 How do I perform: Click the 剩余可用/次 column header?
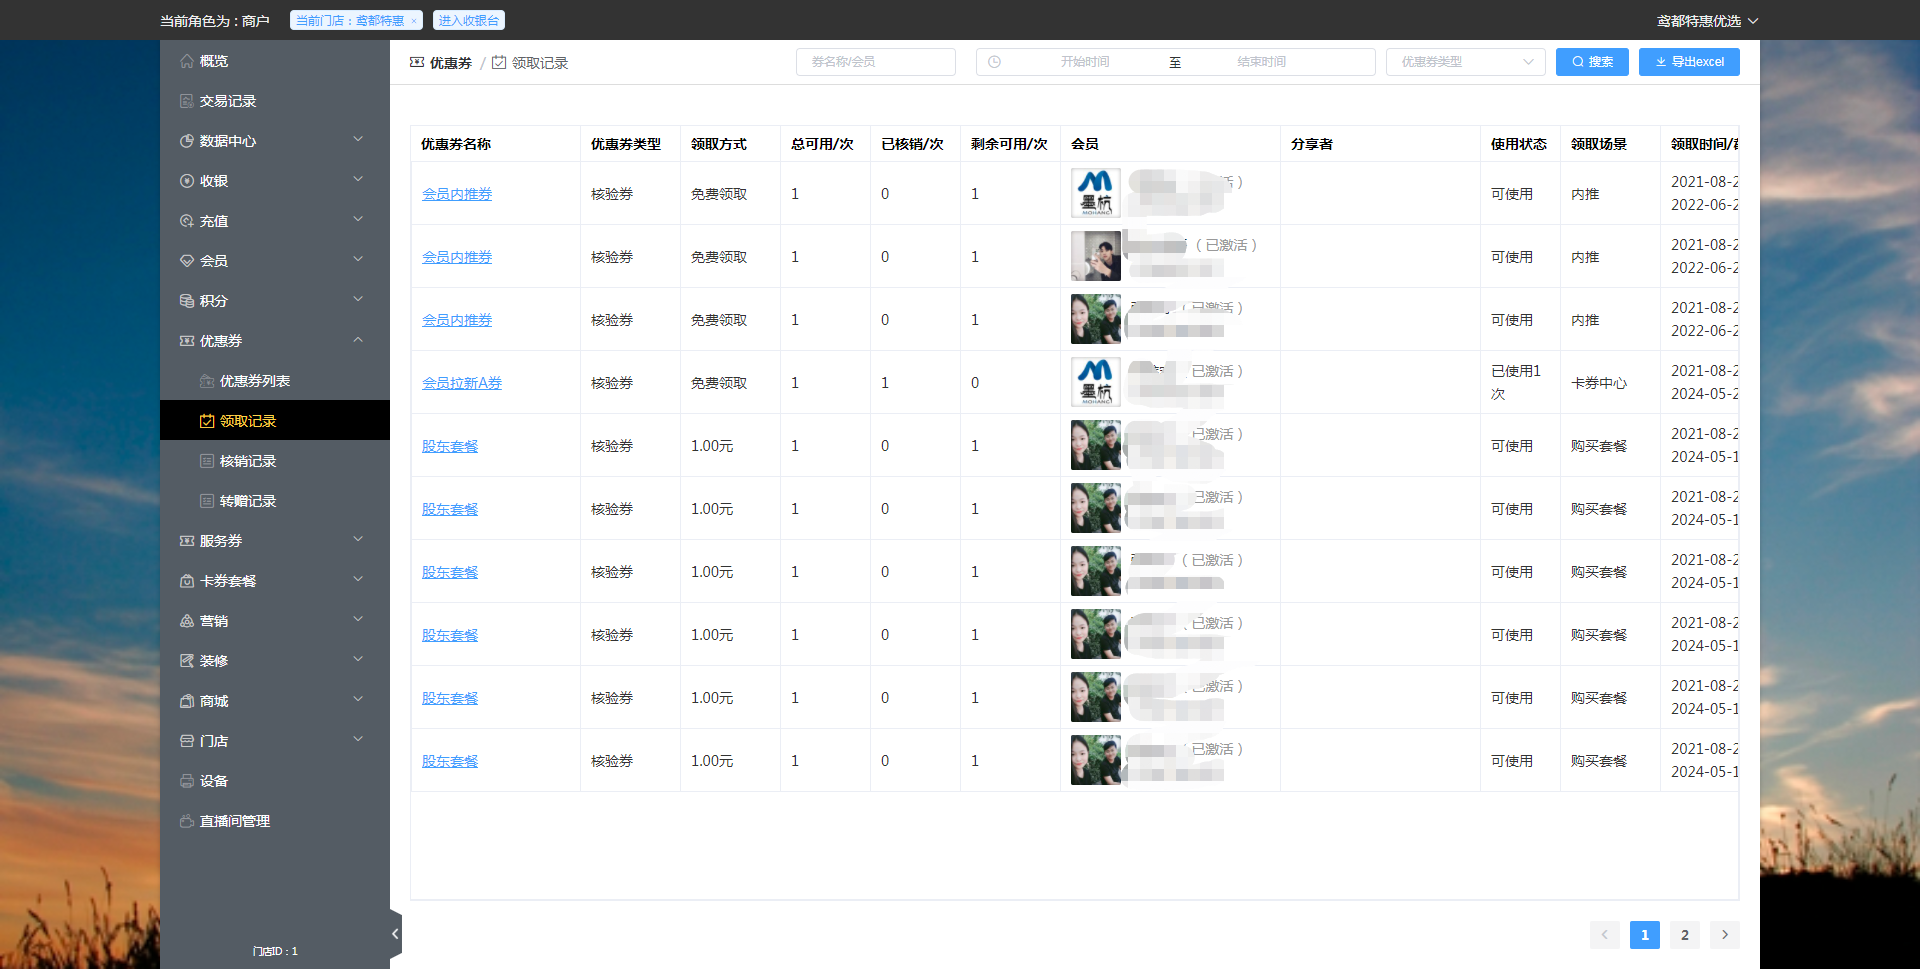tap(1009, 144)
